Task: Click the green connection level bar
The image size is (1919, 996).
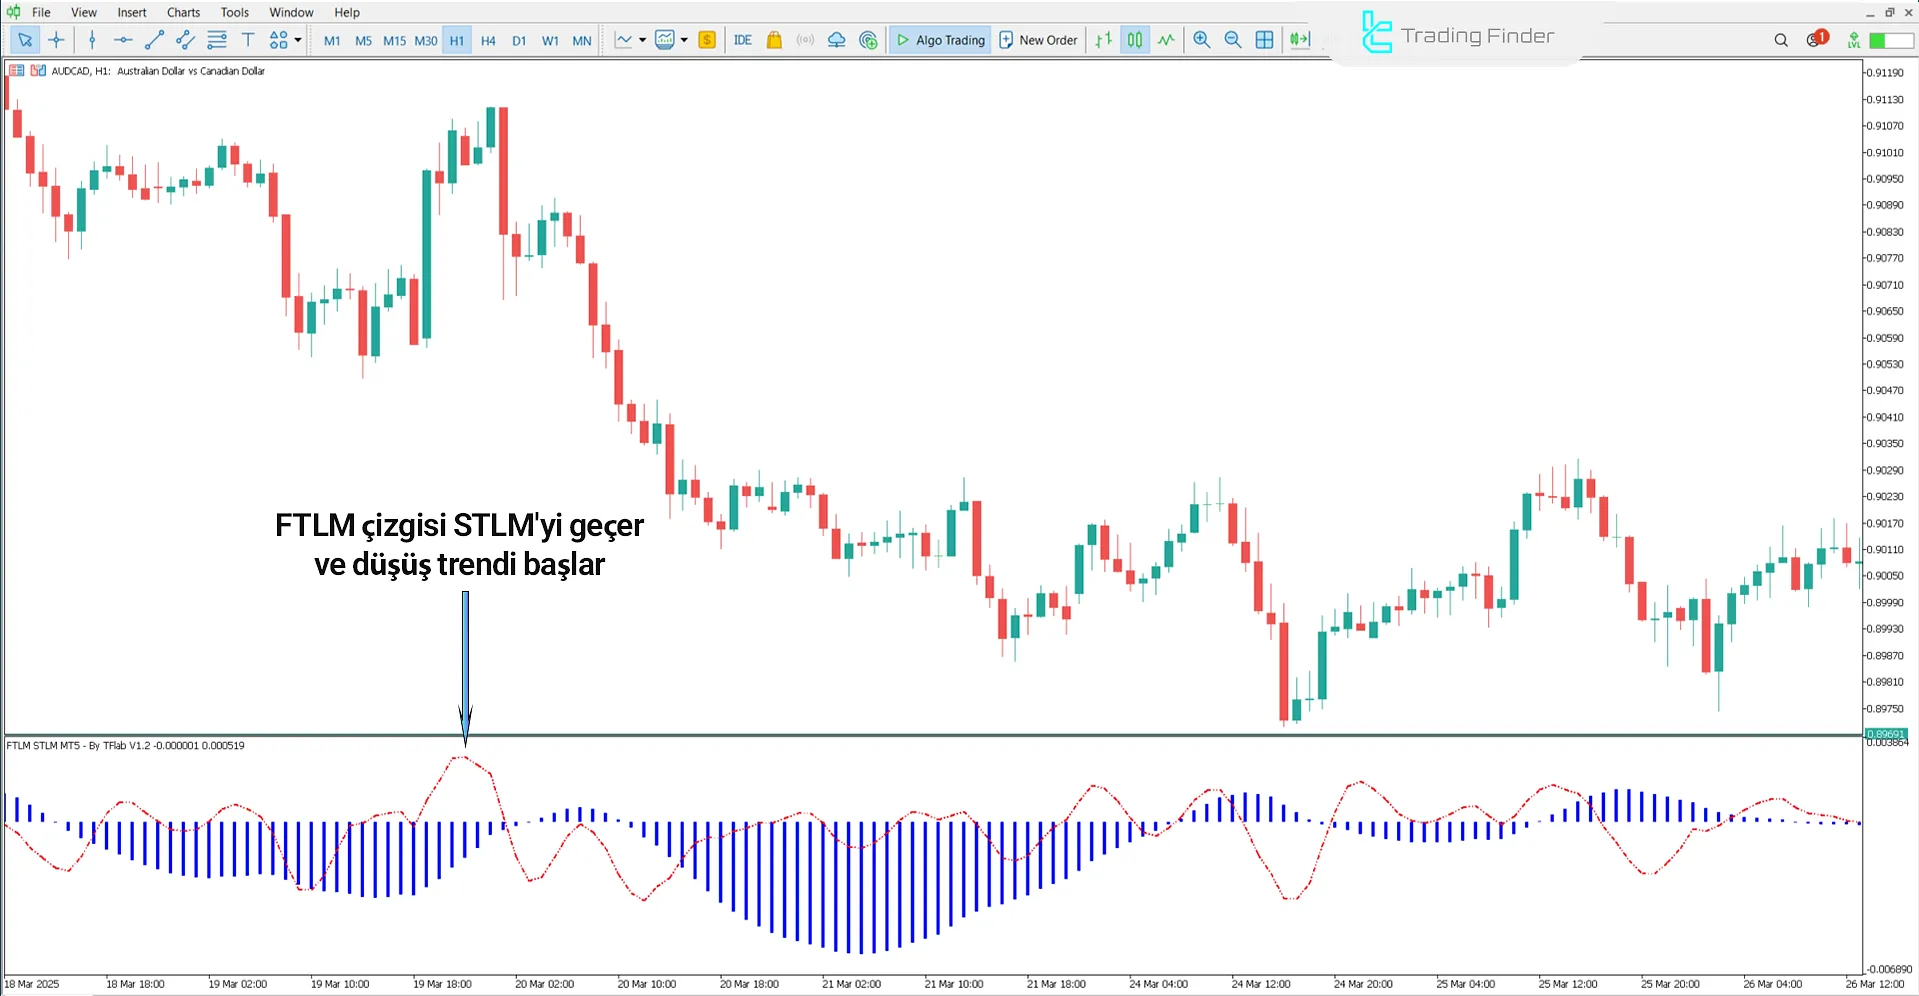Action: (x=1890, y=40)
